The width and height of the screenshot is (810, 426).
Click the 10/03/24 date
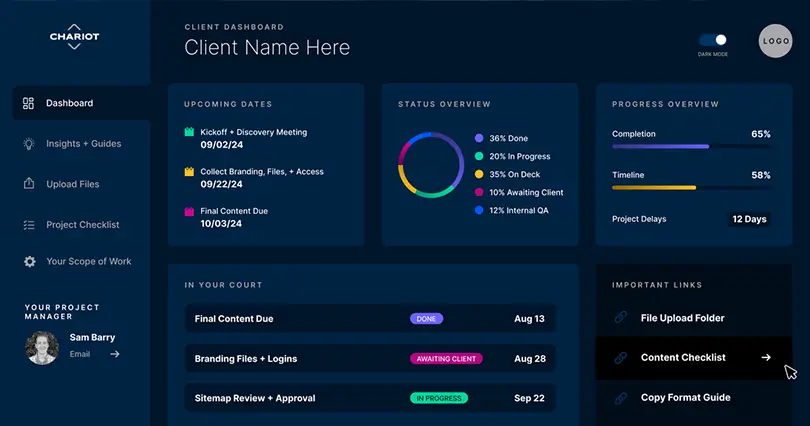point(221,224)
